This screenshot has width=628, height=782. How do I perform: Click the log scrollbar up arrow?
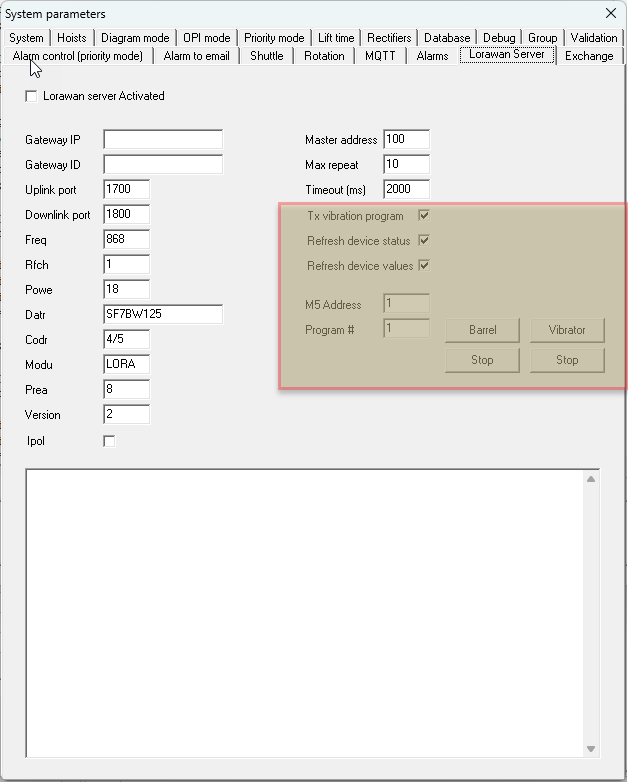tap(591, 479)
